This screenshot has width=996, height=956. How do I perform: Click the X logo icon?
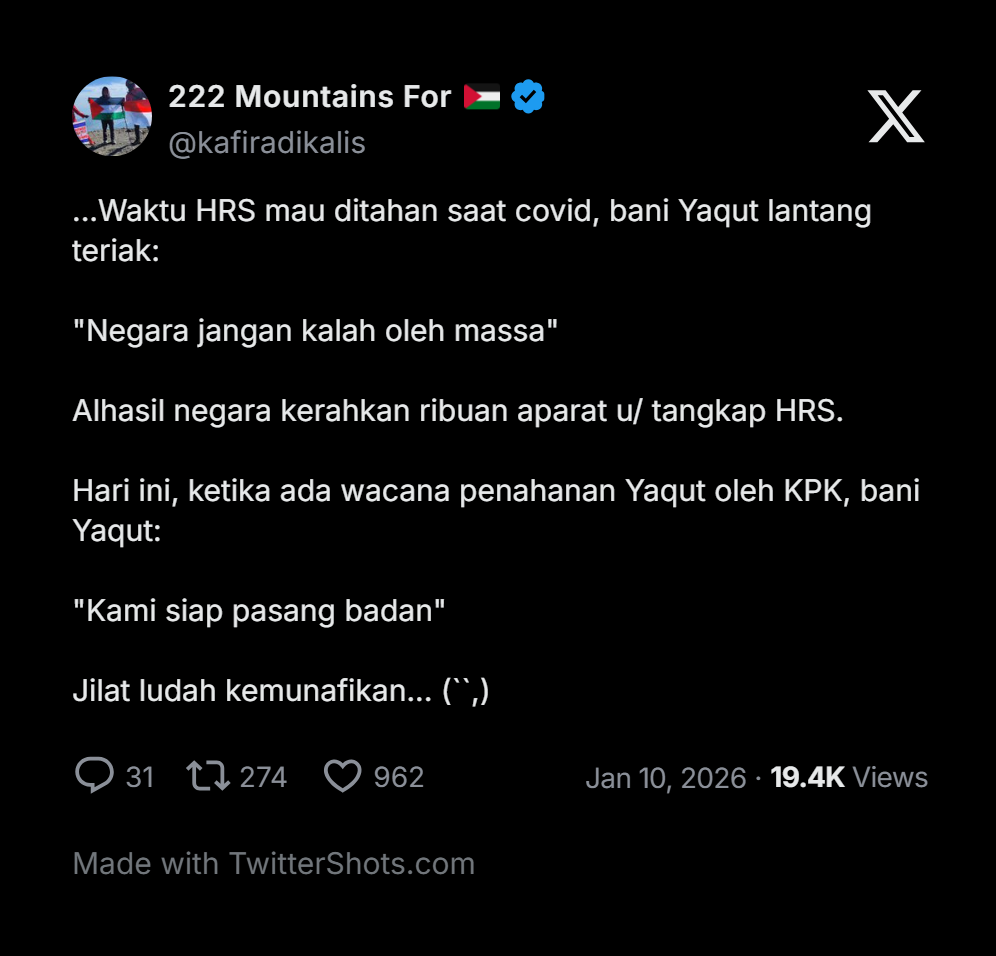(896, 116)
